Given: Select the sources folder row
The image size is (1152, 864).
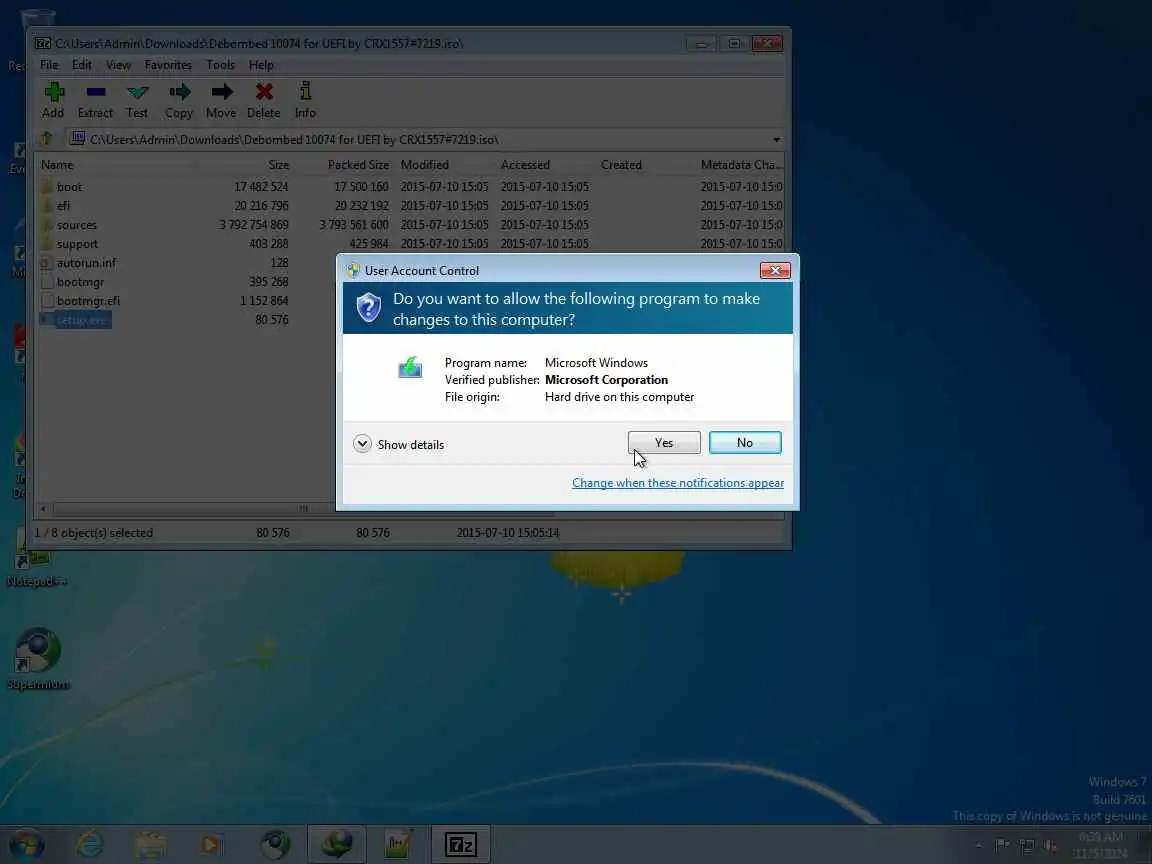Looking at the screenshot, I should pos(411,225).
